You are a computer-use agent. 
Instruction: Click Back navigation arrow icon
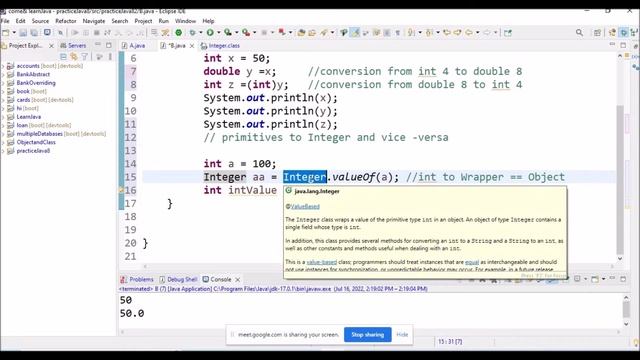(469, 33)
